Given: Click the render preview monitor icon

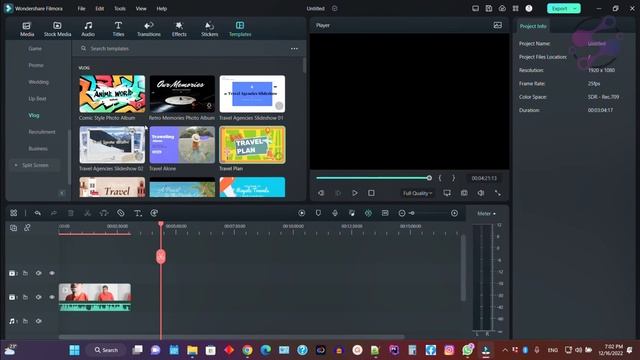Looking at the screenshot, I should coord(447,193).
